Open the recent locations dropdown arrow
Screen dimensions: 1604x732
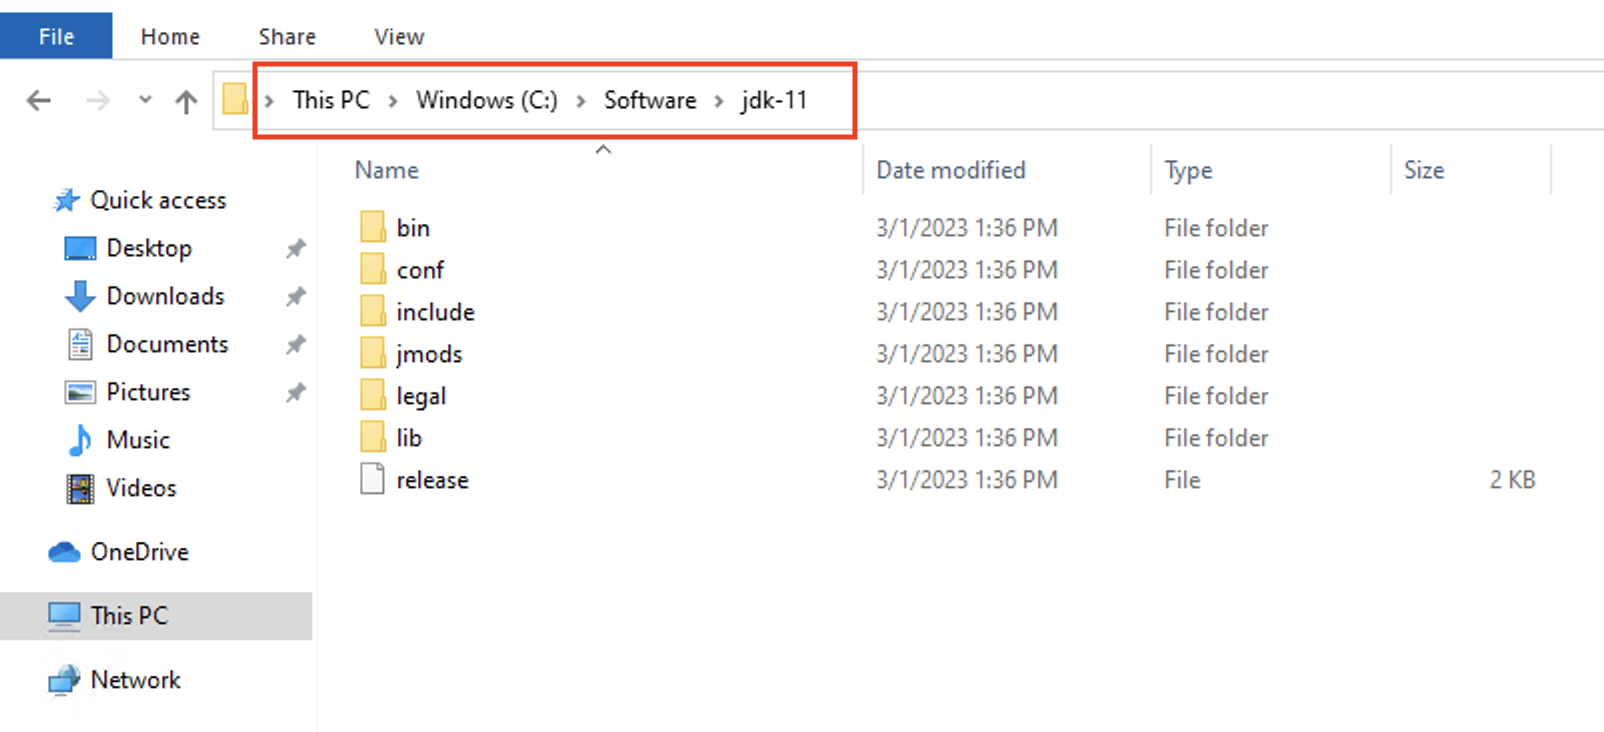point(145,99)
